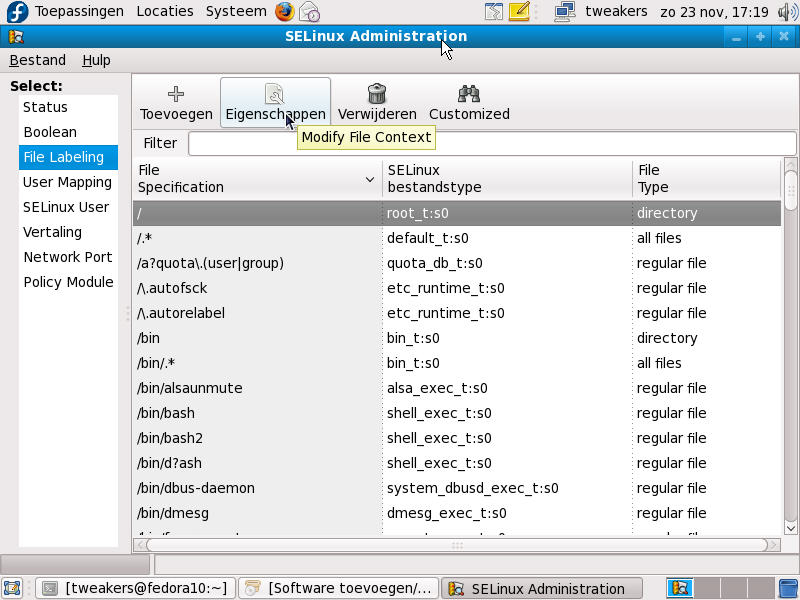Viewport: 800px width, 600px height.
Task: Open the sticky notes panel icon
Action: click(519, 11)
